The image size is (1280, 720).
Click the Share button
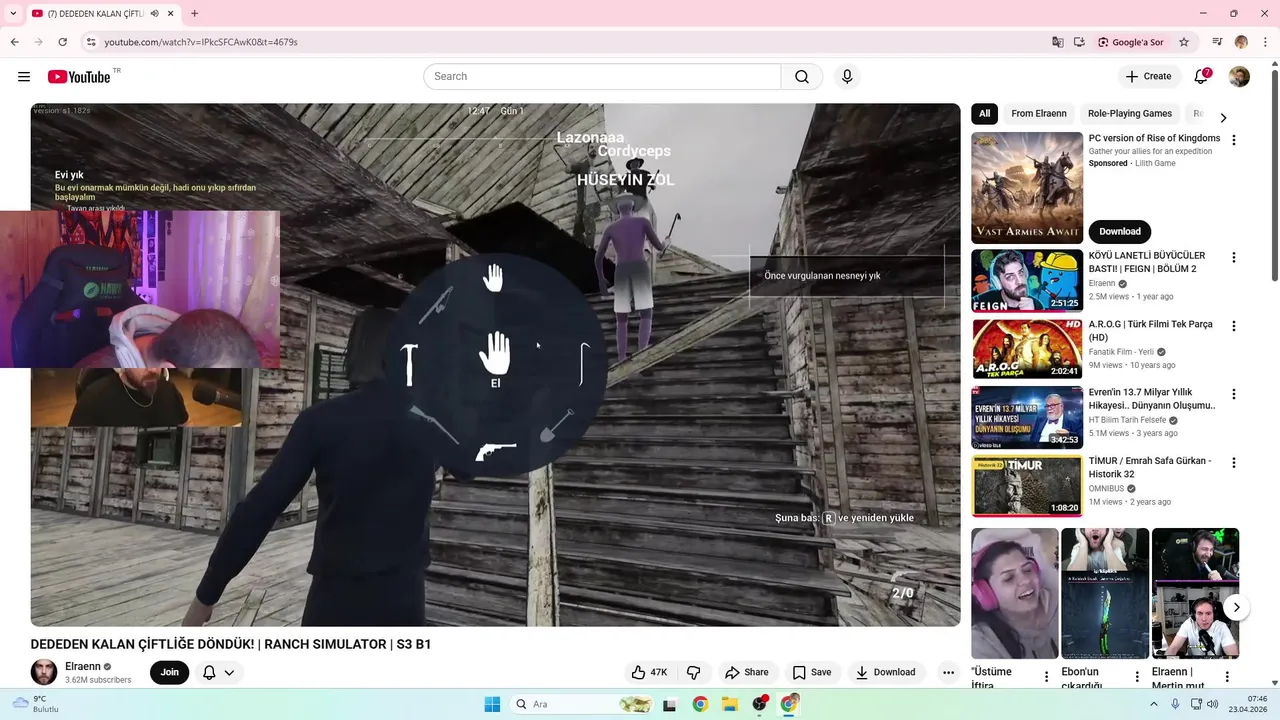[747, 672]
